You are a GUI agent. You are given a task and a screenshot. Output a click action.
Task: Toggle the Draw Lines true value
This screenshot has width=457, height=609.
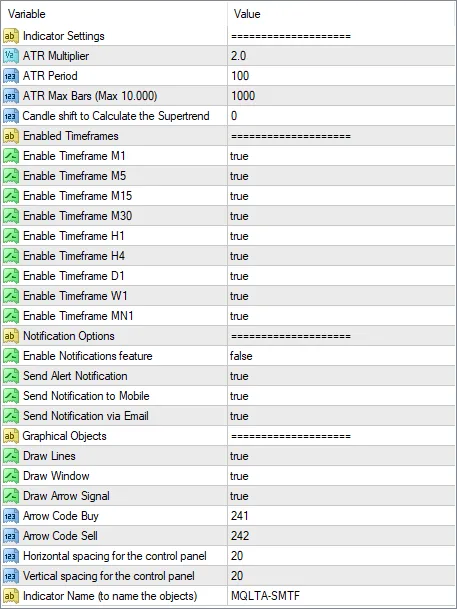239,456
